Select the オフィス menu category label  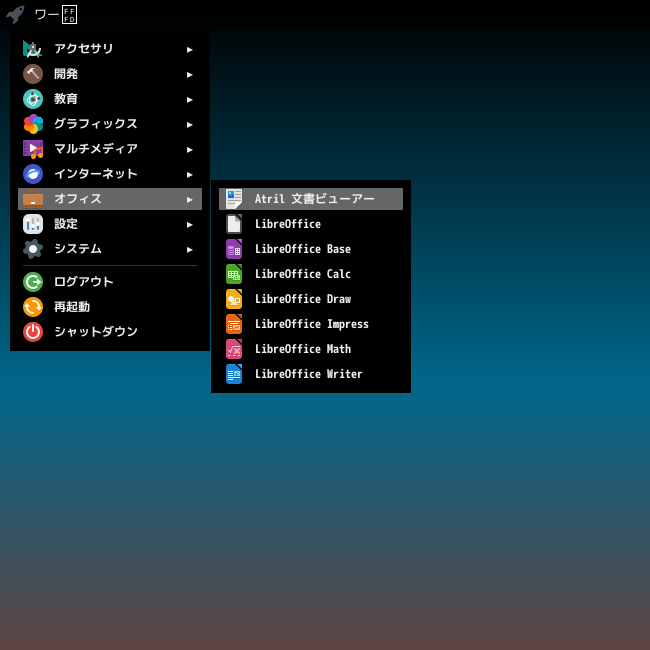click(x=78, y=199)
